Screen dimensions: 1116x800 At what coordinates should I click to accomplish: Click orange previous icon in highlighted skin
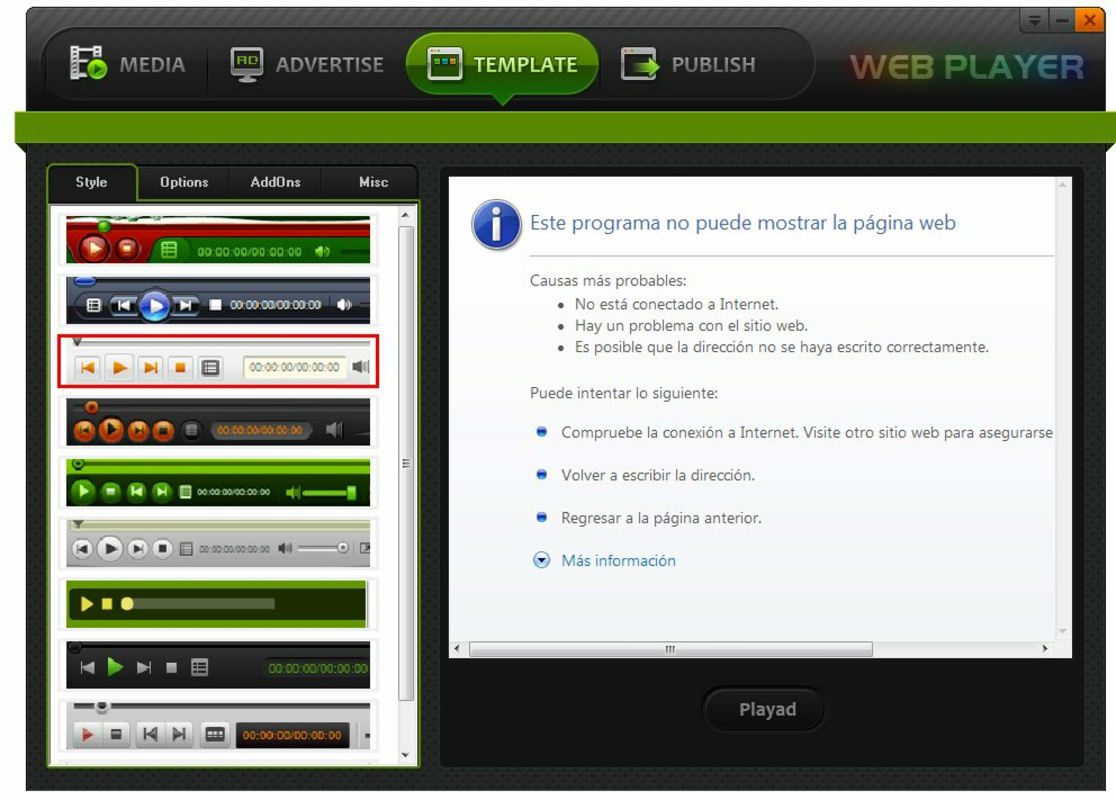88,367
